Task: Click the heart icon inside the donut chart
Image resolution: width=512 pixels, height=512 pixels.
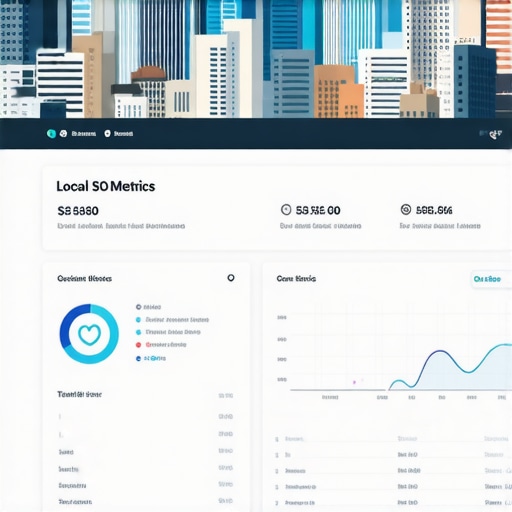Action: tap(89, 334)
